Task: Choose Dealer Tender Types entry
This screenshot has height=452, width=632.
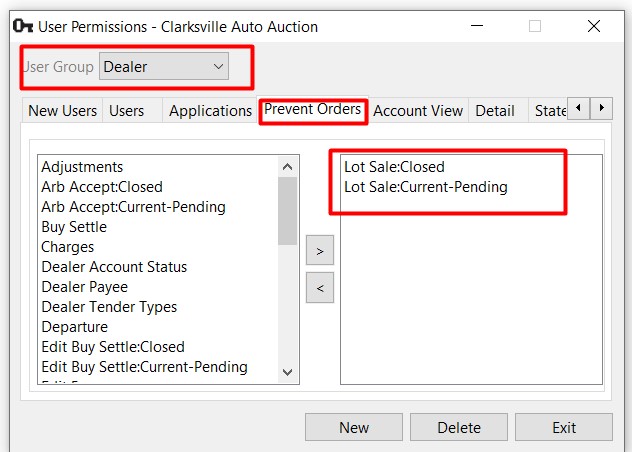Action: (x=109, y=307)
